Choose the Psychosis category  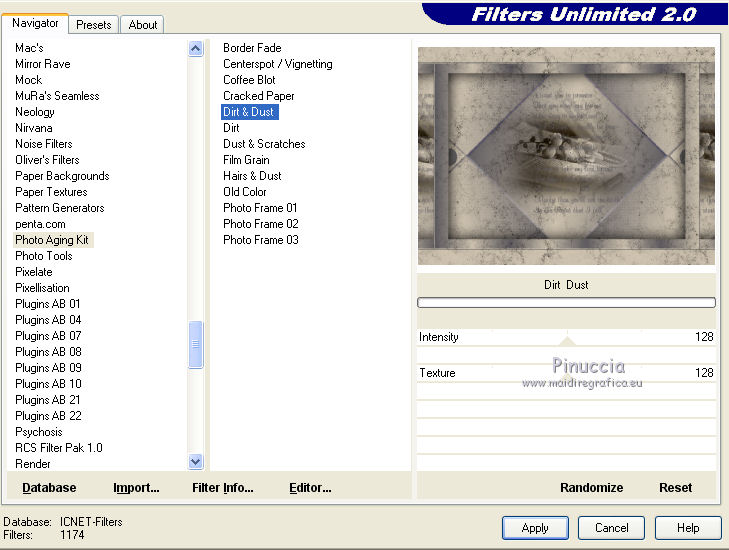[39, 432]
